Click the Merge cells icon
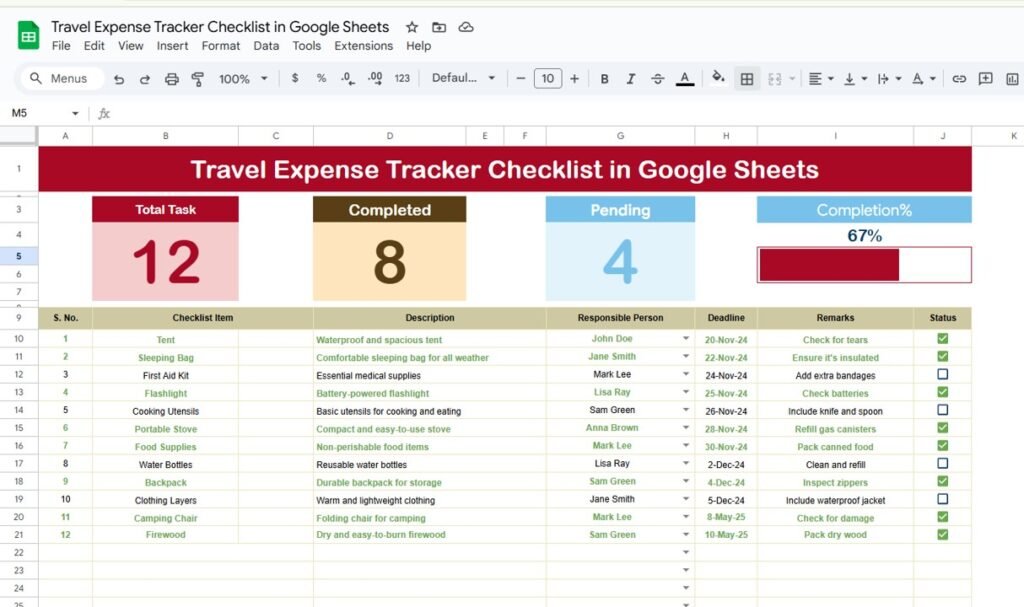Viewport: 1024px width, 607px height. click(x=775, y=79)
